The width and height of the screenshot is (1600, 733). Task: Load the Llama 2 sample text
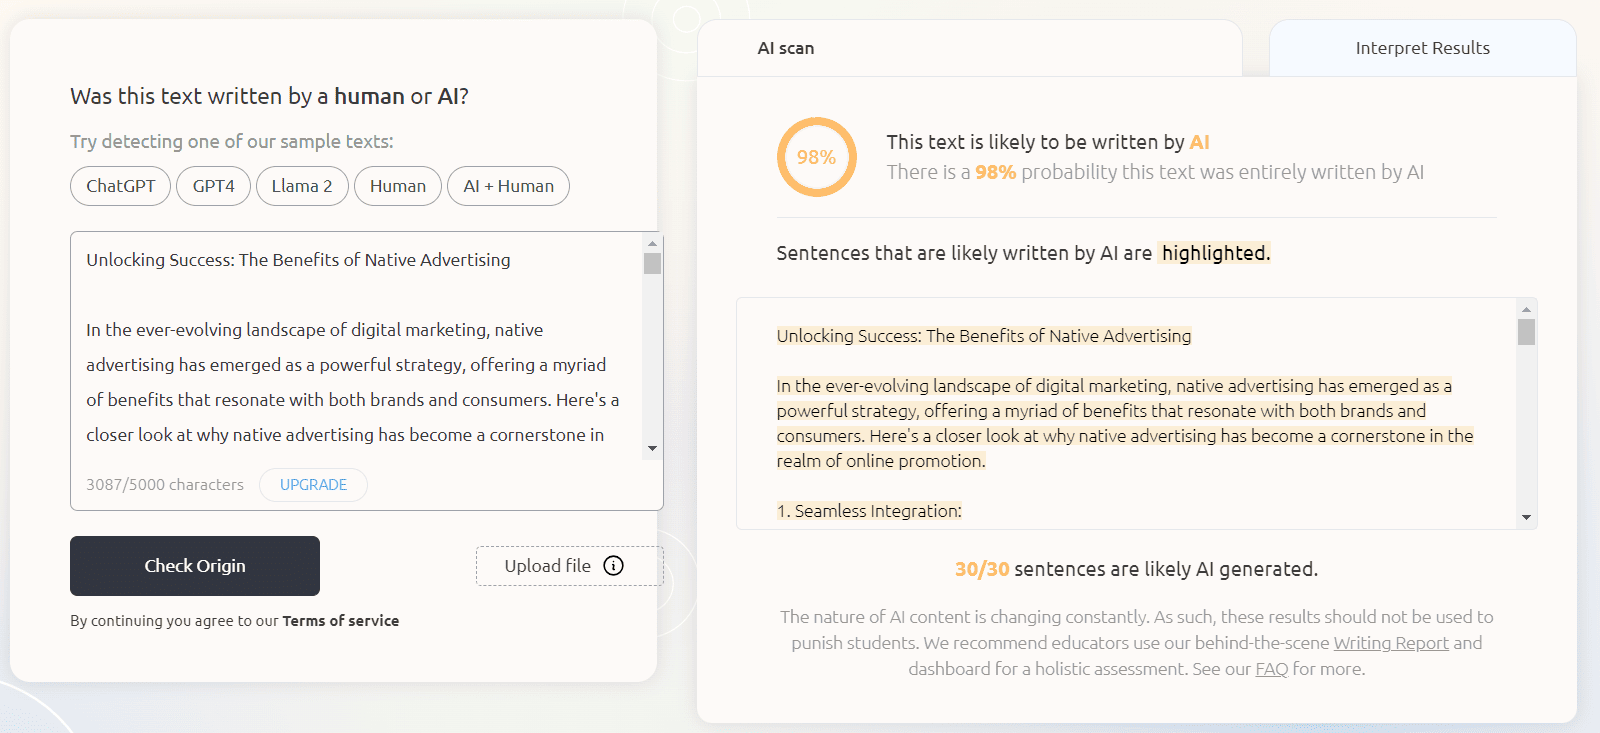tap(302, 186)
